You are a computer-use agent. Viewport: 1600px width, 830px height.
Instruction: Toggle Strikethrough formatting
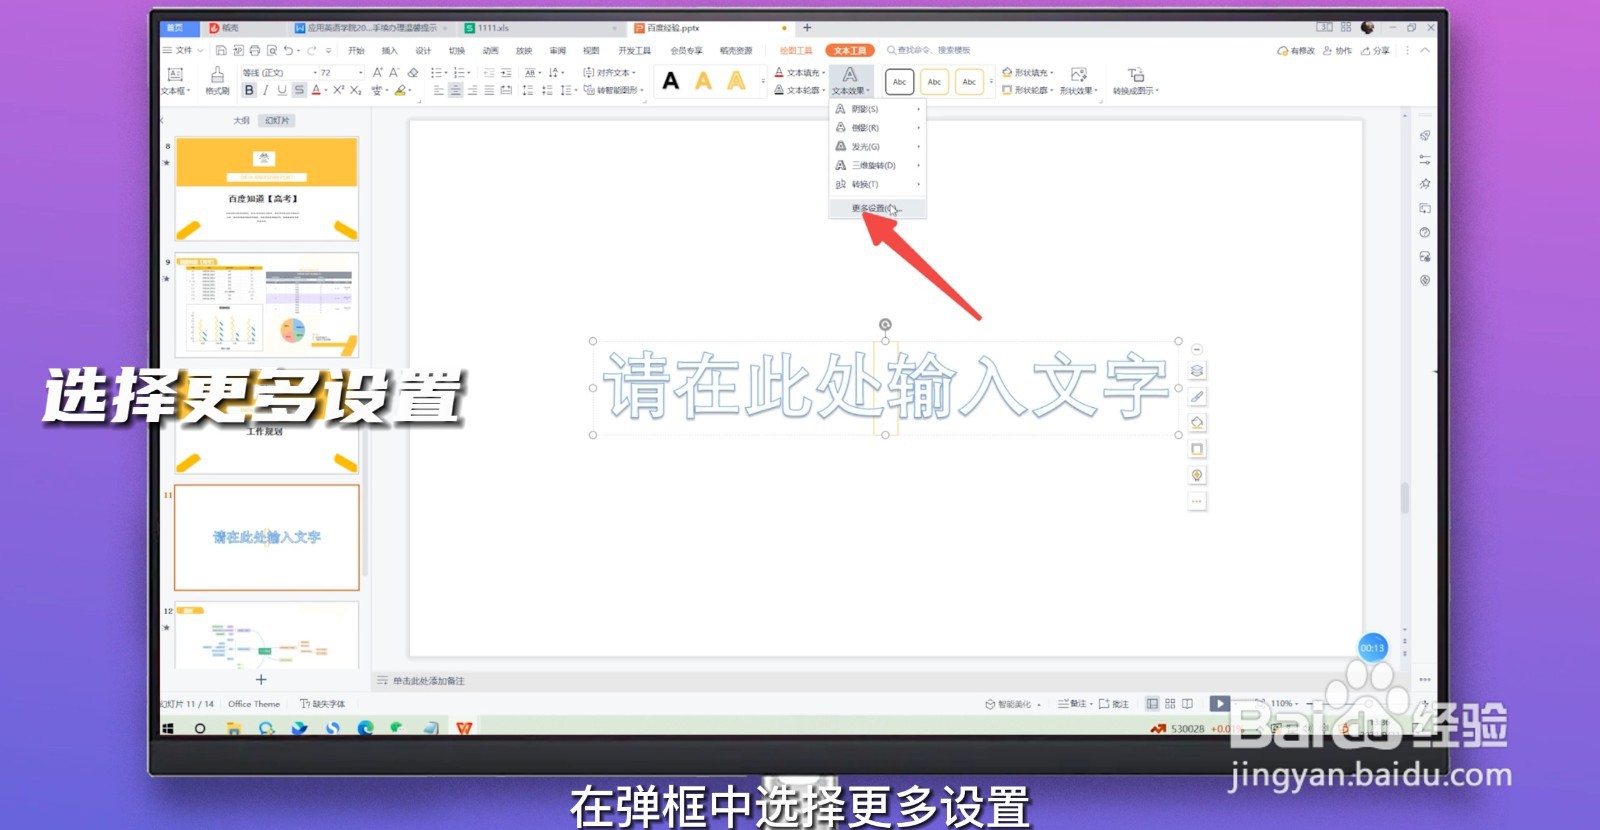pyautogui.click(x=299, y=90)
